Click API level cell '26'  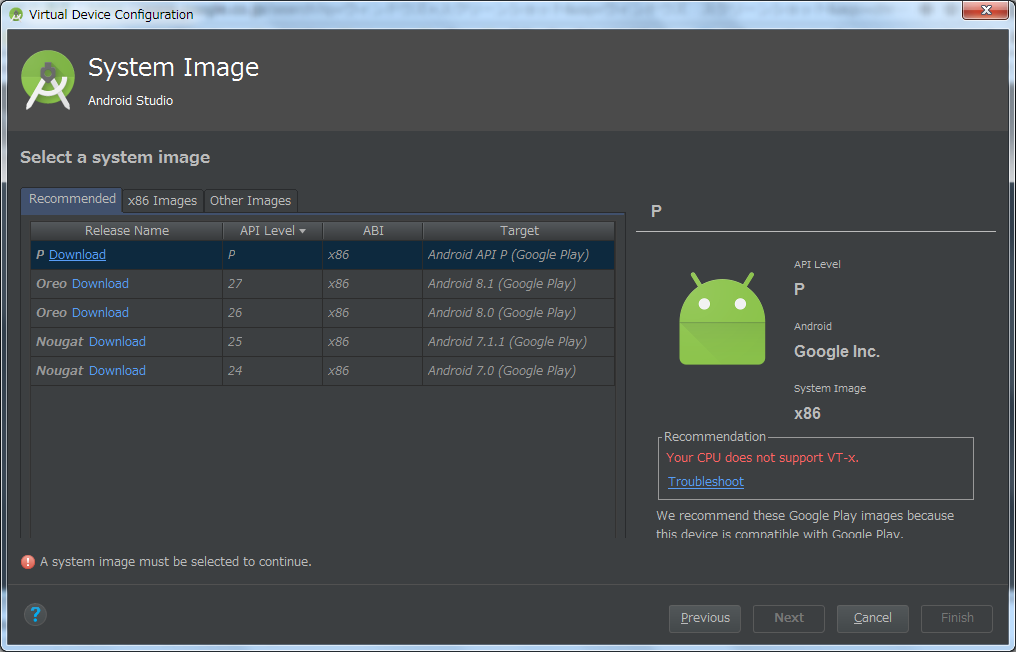click(273, 312)
